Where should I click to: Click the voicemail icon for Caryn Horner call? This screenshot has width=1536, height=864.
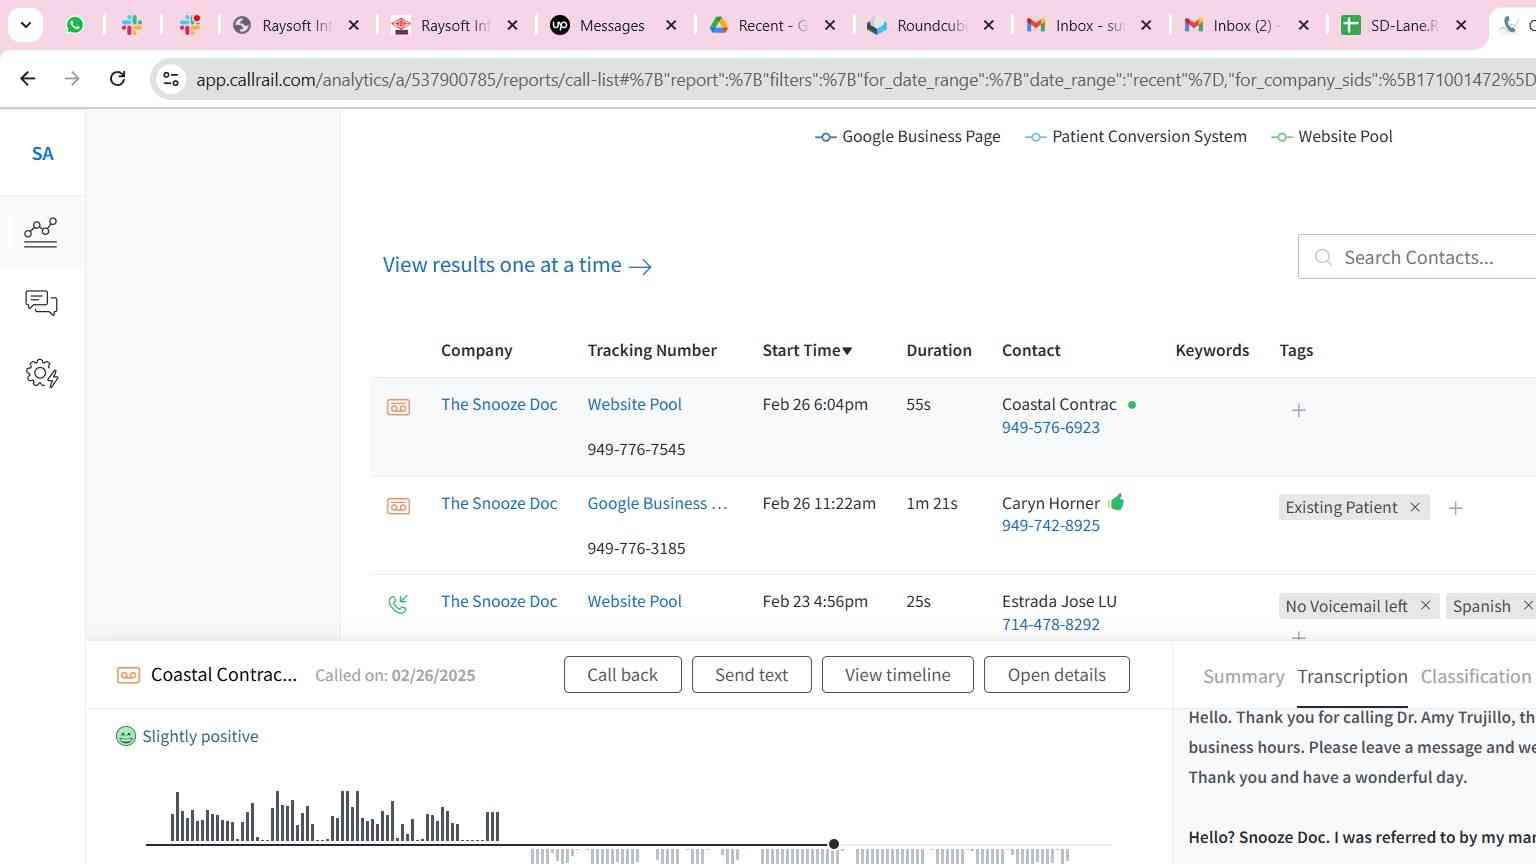[x=398, y=506]
